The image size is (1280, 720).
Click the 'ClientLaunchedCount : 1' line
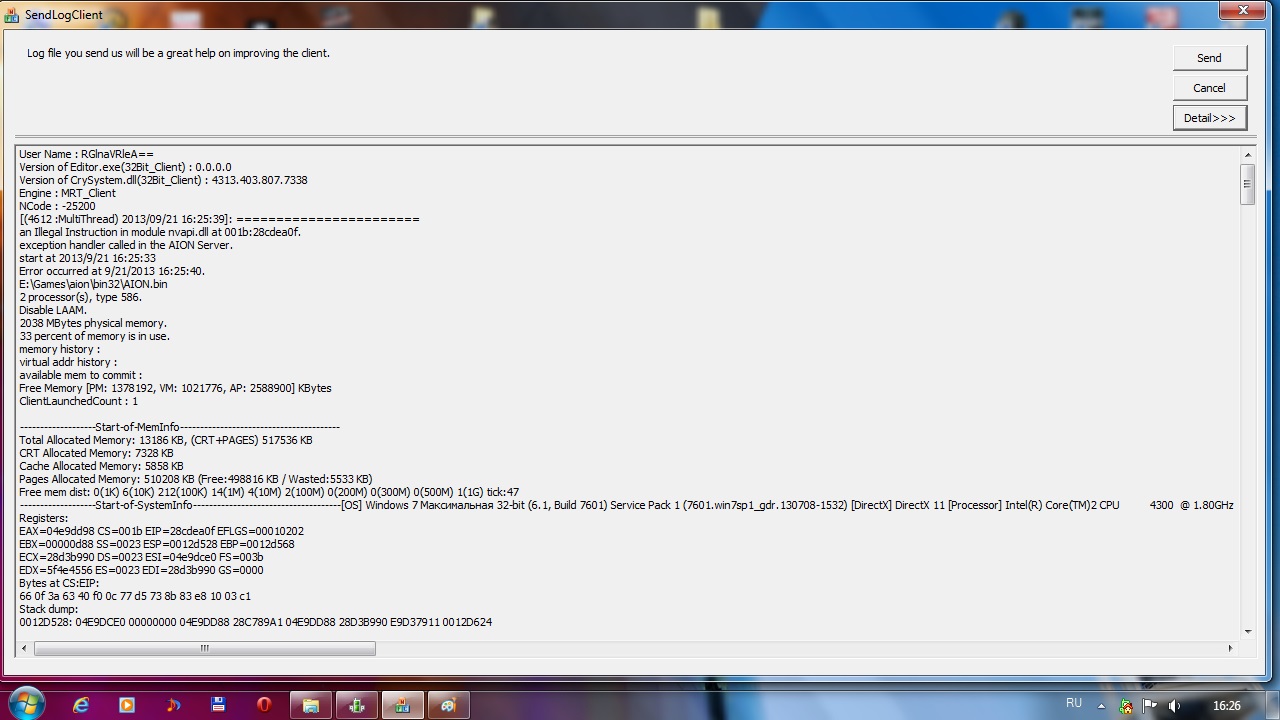(x=78, y=401)
